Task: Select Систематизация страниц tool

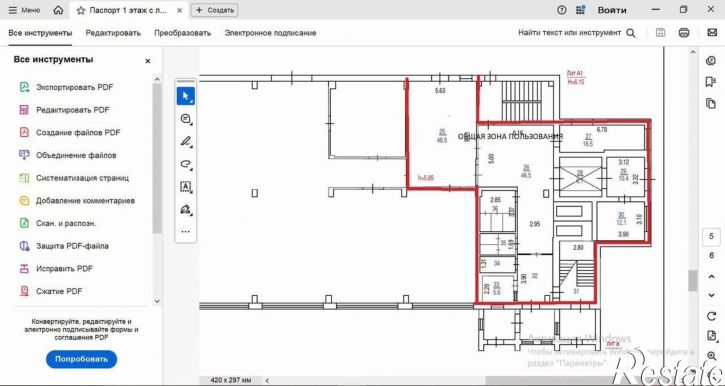Action: pos(74,178)
